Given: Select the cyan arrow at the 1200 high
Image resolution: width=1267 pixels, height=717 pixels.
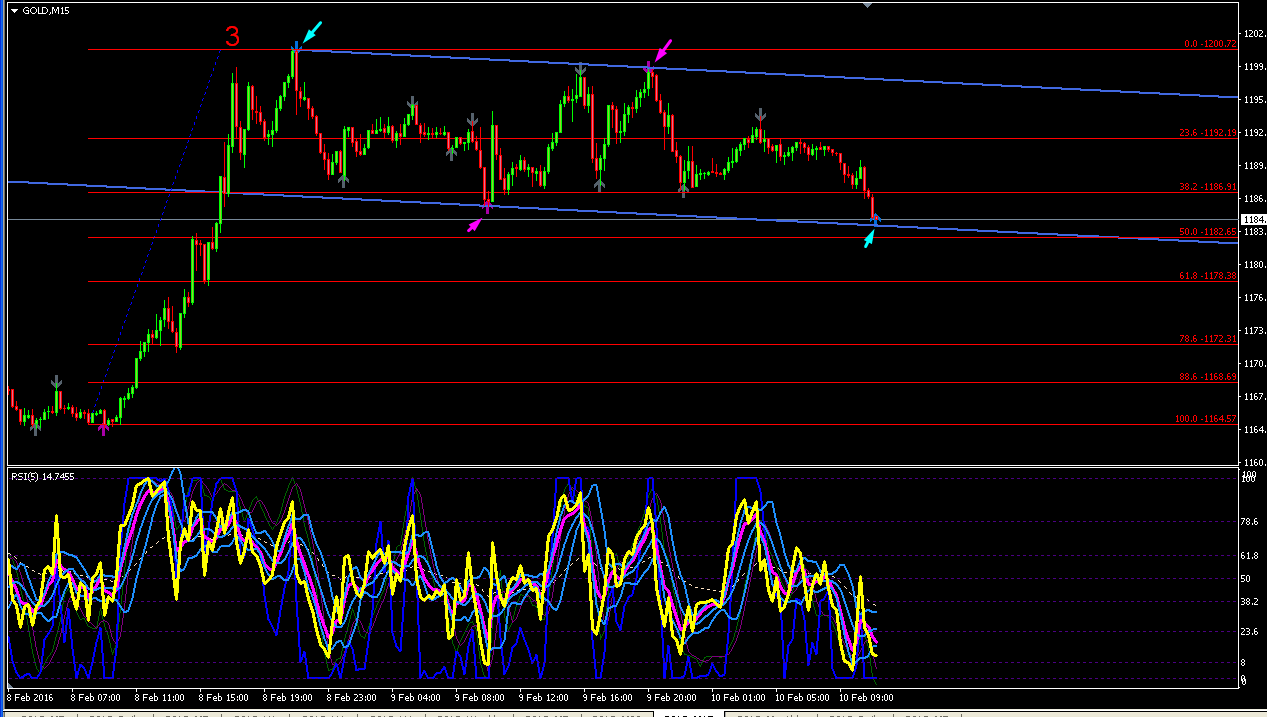Looking at the screenshot, I should (313, 30).
